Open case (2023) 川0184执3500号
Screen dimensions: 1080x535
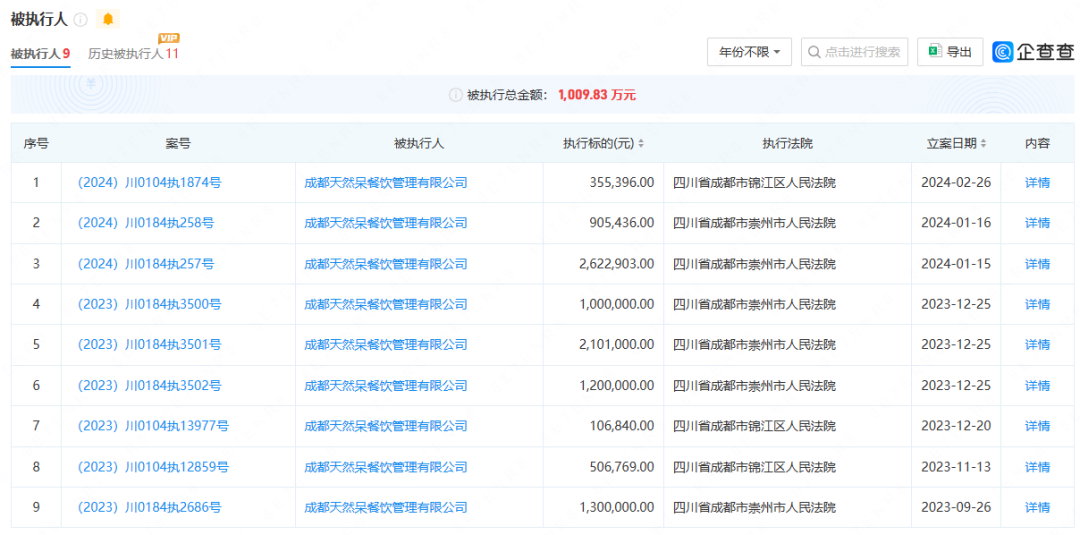[149, 304]
